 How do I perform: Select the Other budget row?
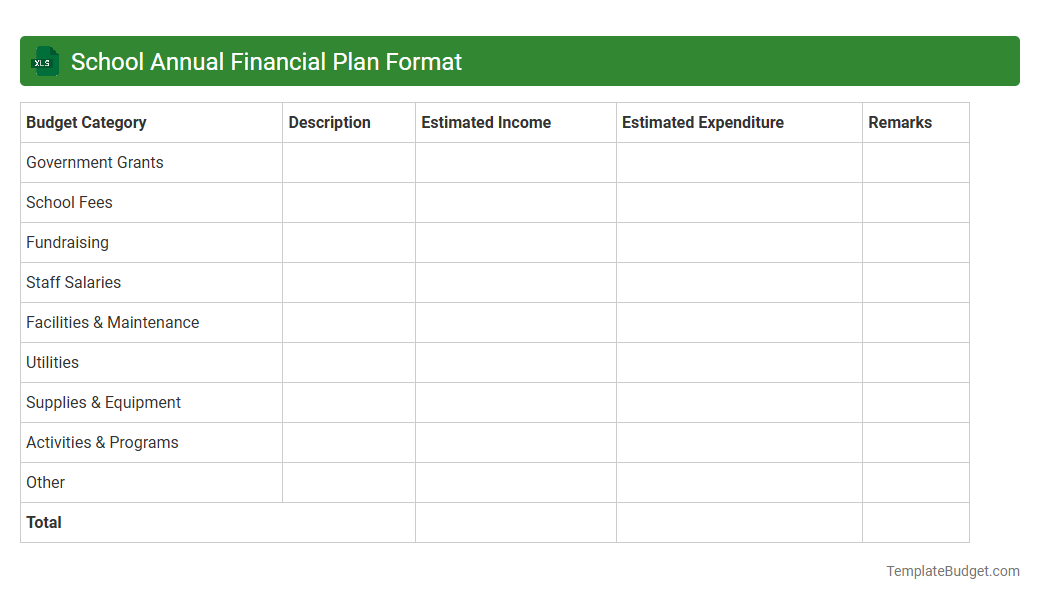(45, 482)
